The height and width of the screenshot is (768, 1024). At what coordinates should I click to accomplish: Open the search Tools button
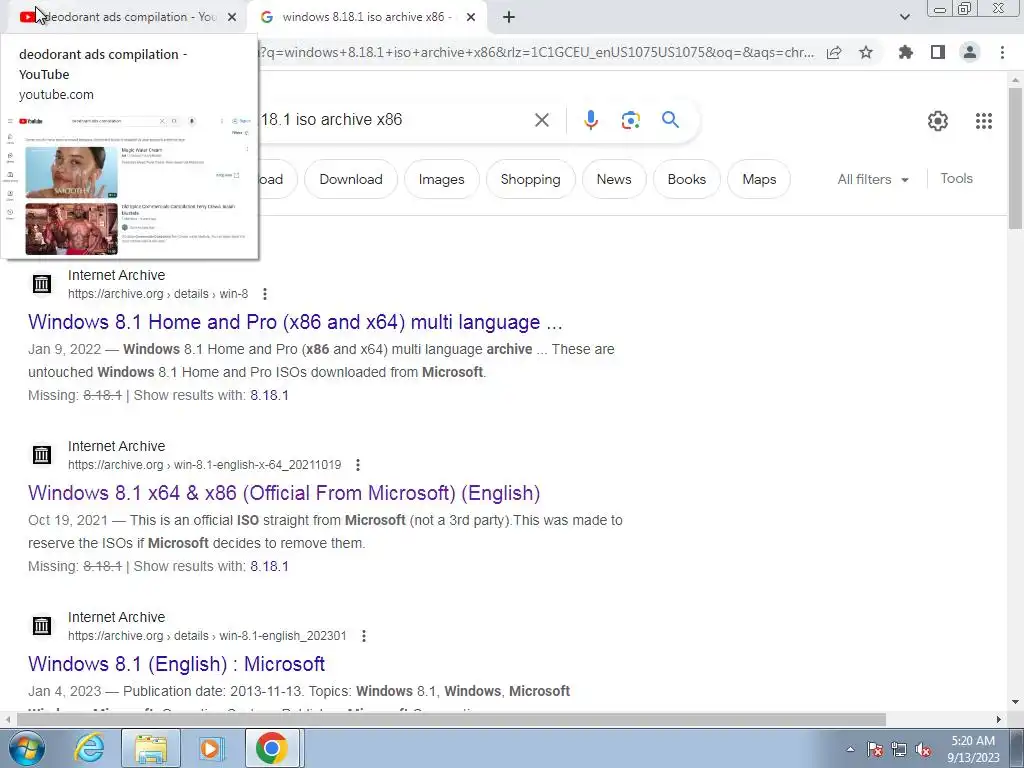[956, 178]
